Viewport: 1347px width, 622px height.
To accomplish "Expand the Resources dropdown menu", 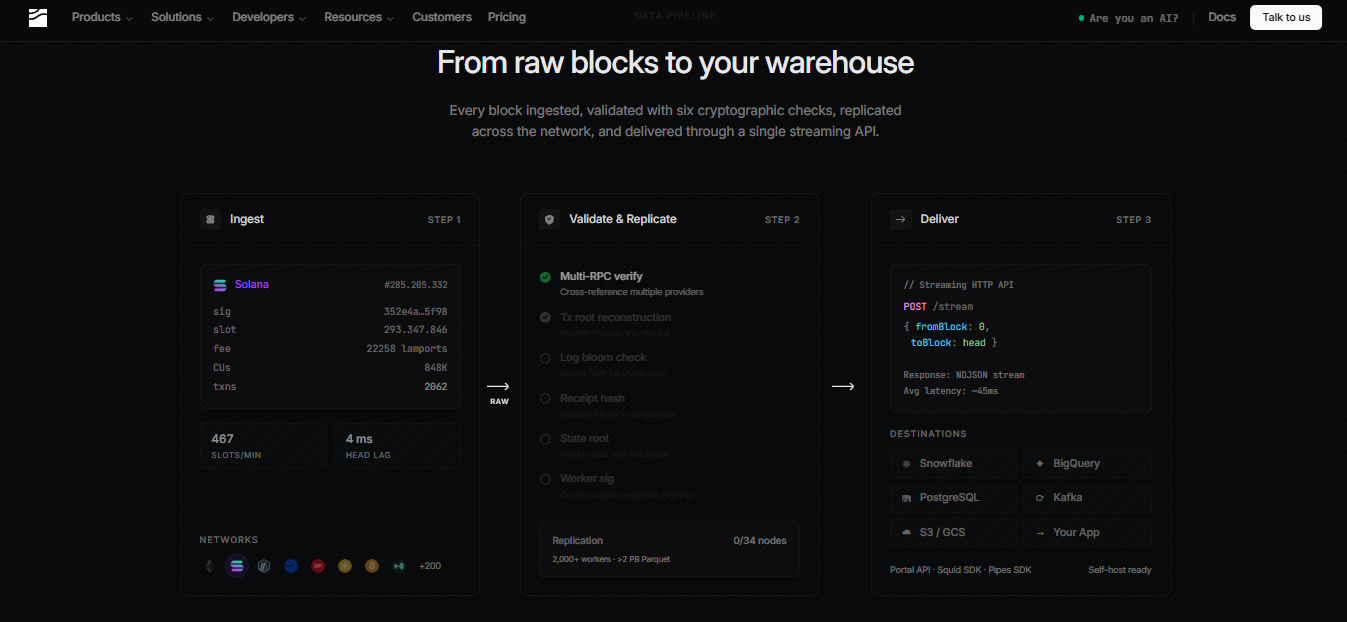I will [x=359, y=17].
